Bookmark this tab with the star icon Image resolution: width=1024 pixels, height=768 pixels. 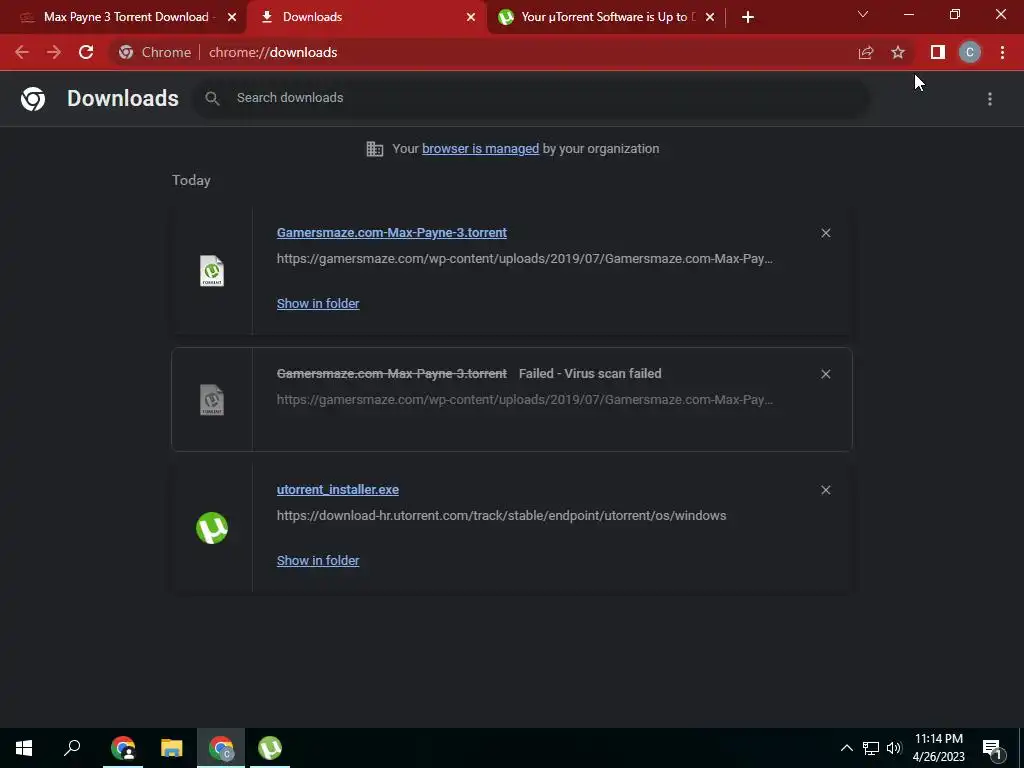click(x=898, y=52)
